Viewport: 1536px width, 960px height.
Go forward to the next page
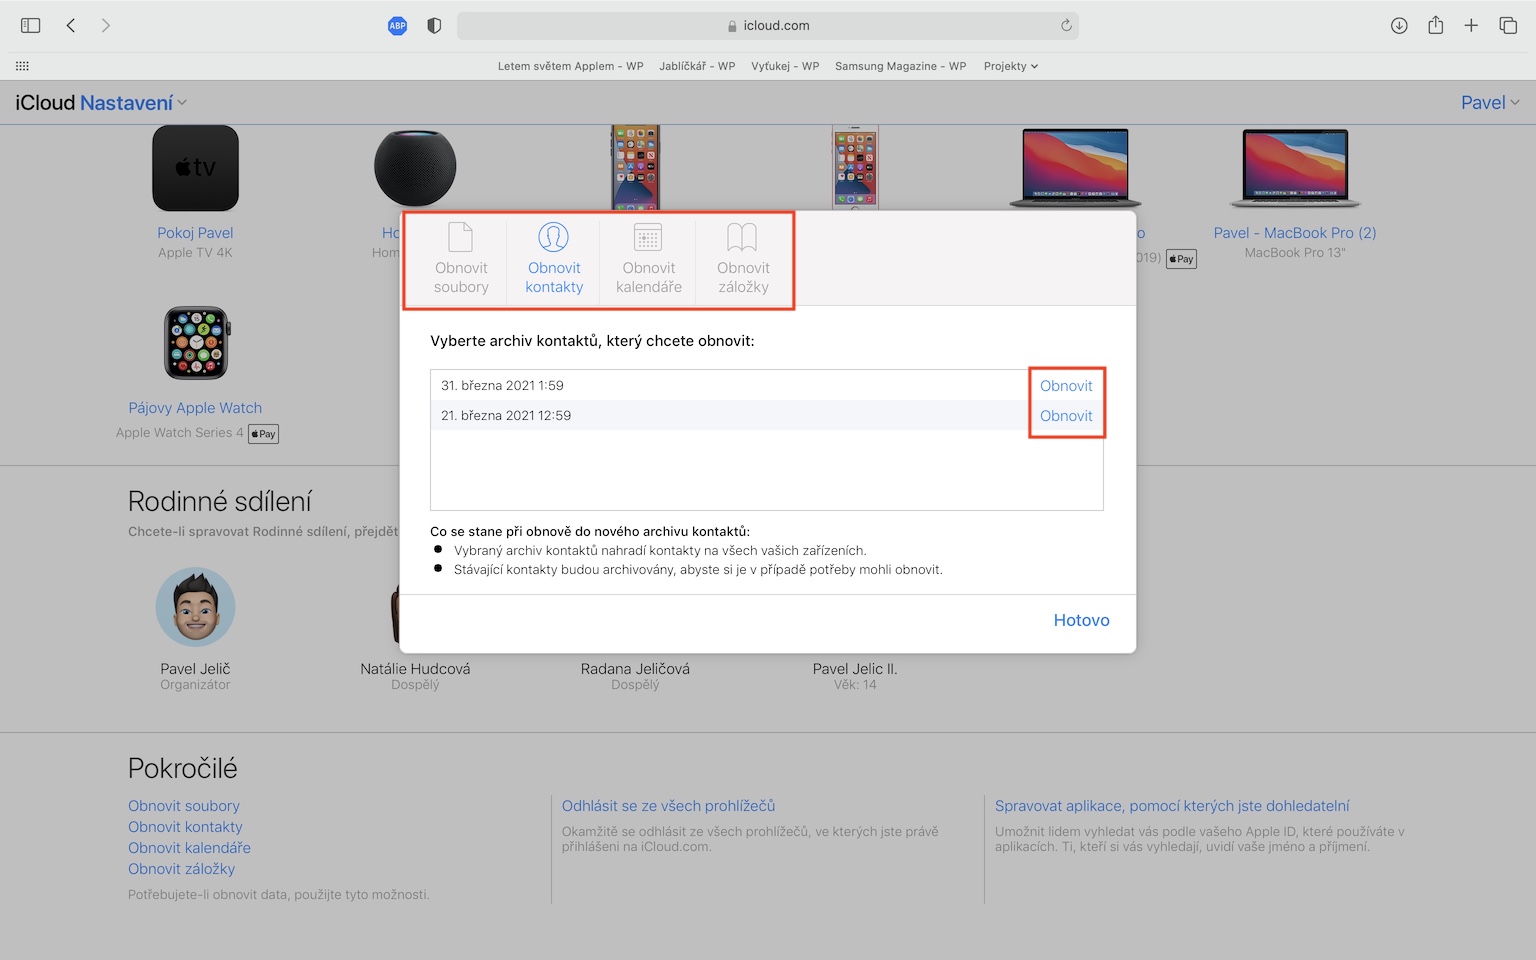tap(106, 26)
